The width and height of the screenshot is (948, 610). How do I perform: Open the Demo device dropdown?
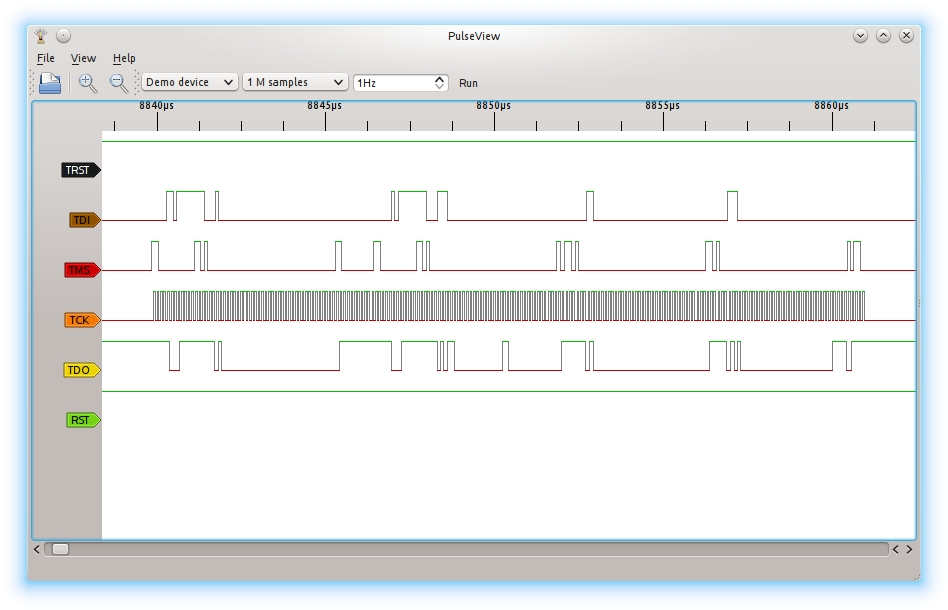click(x=190, y=83)
